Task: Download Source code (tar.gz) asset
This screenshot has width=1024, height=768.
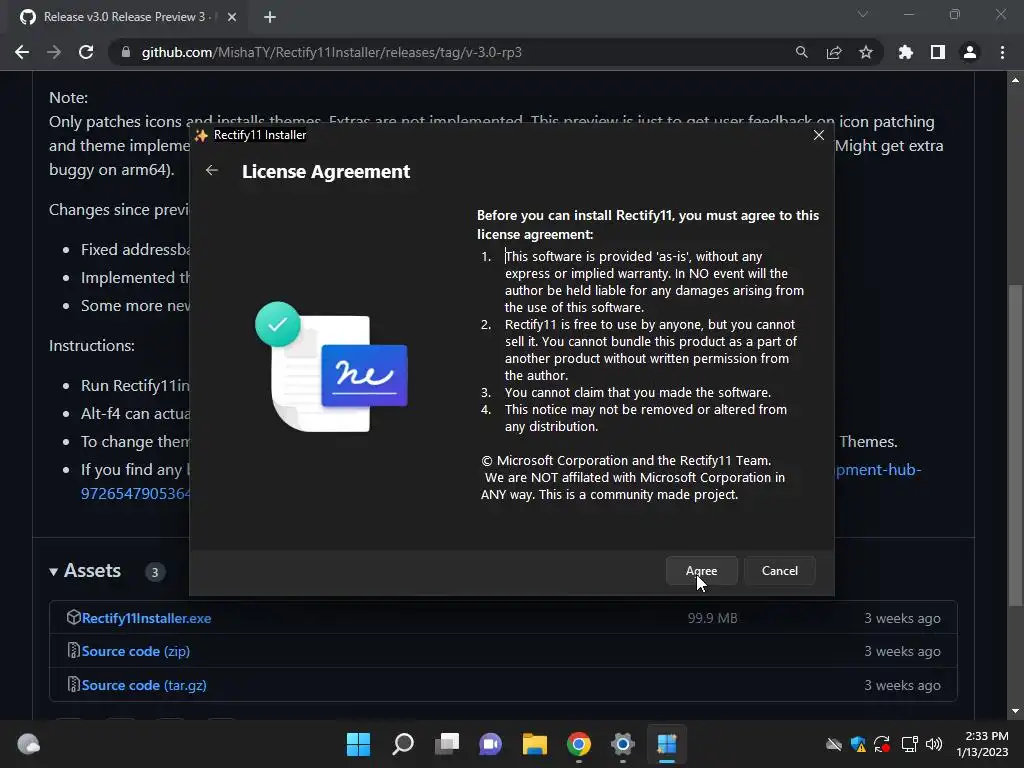Action: click(144, 685)
